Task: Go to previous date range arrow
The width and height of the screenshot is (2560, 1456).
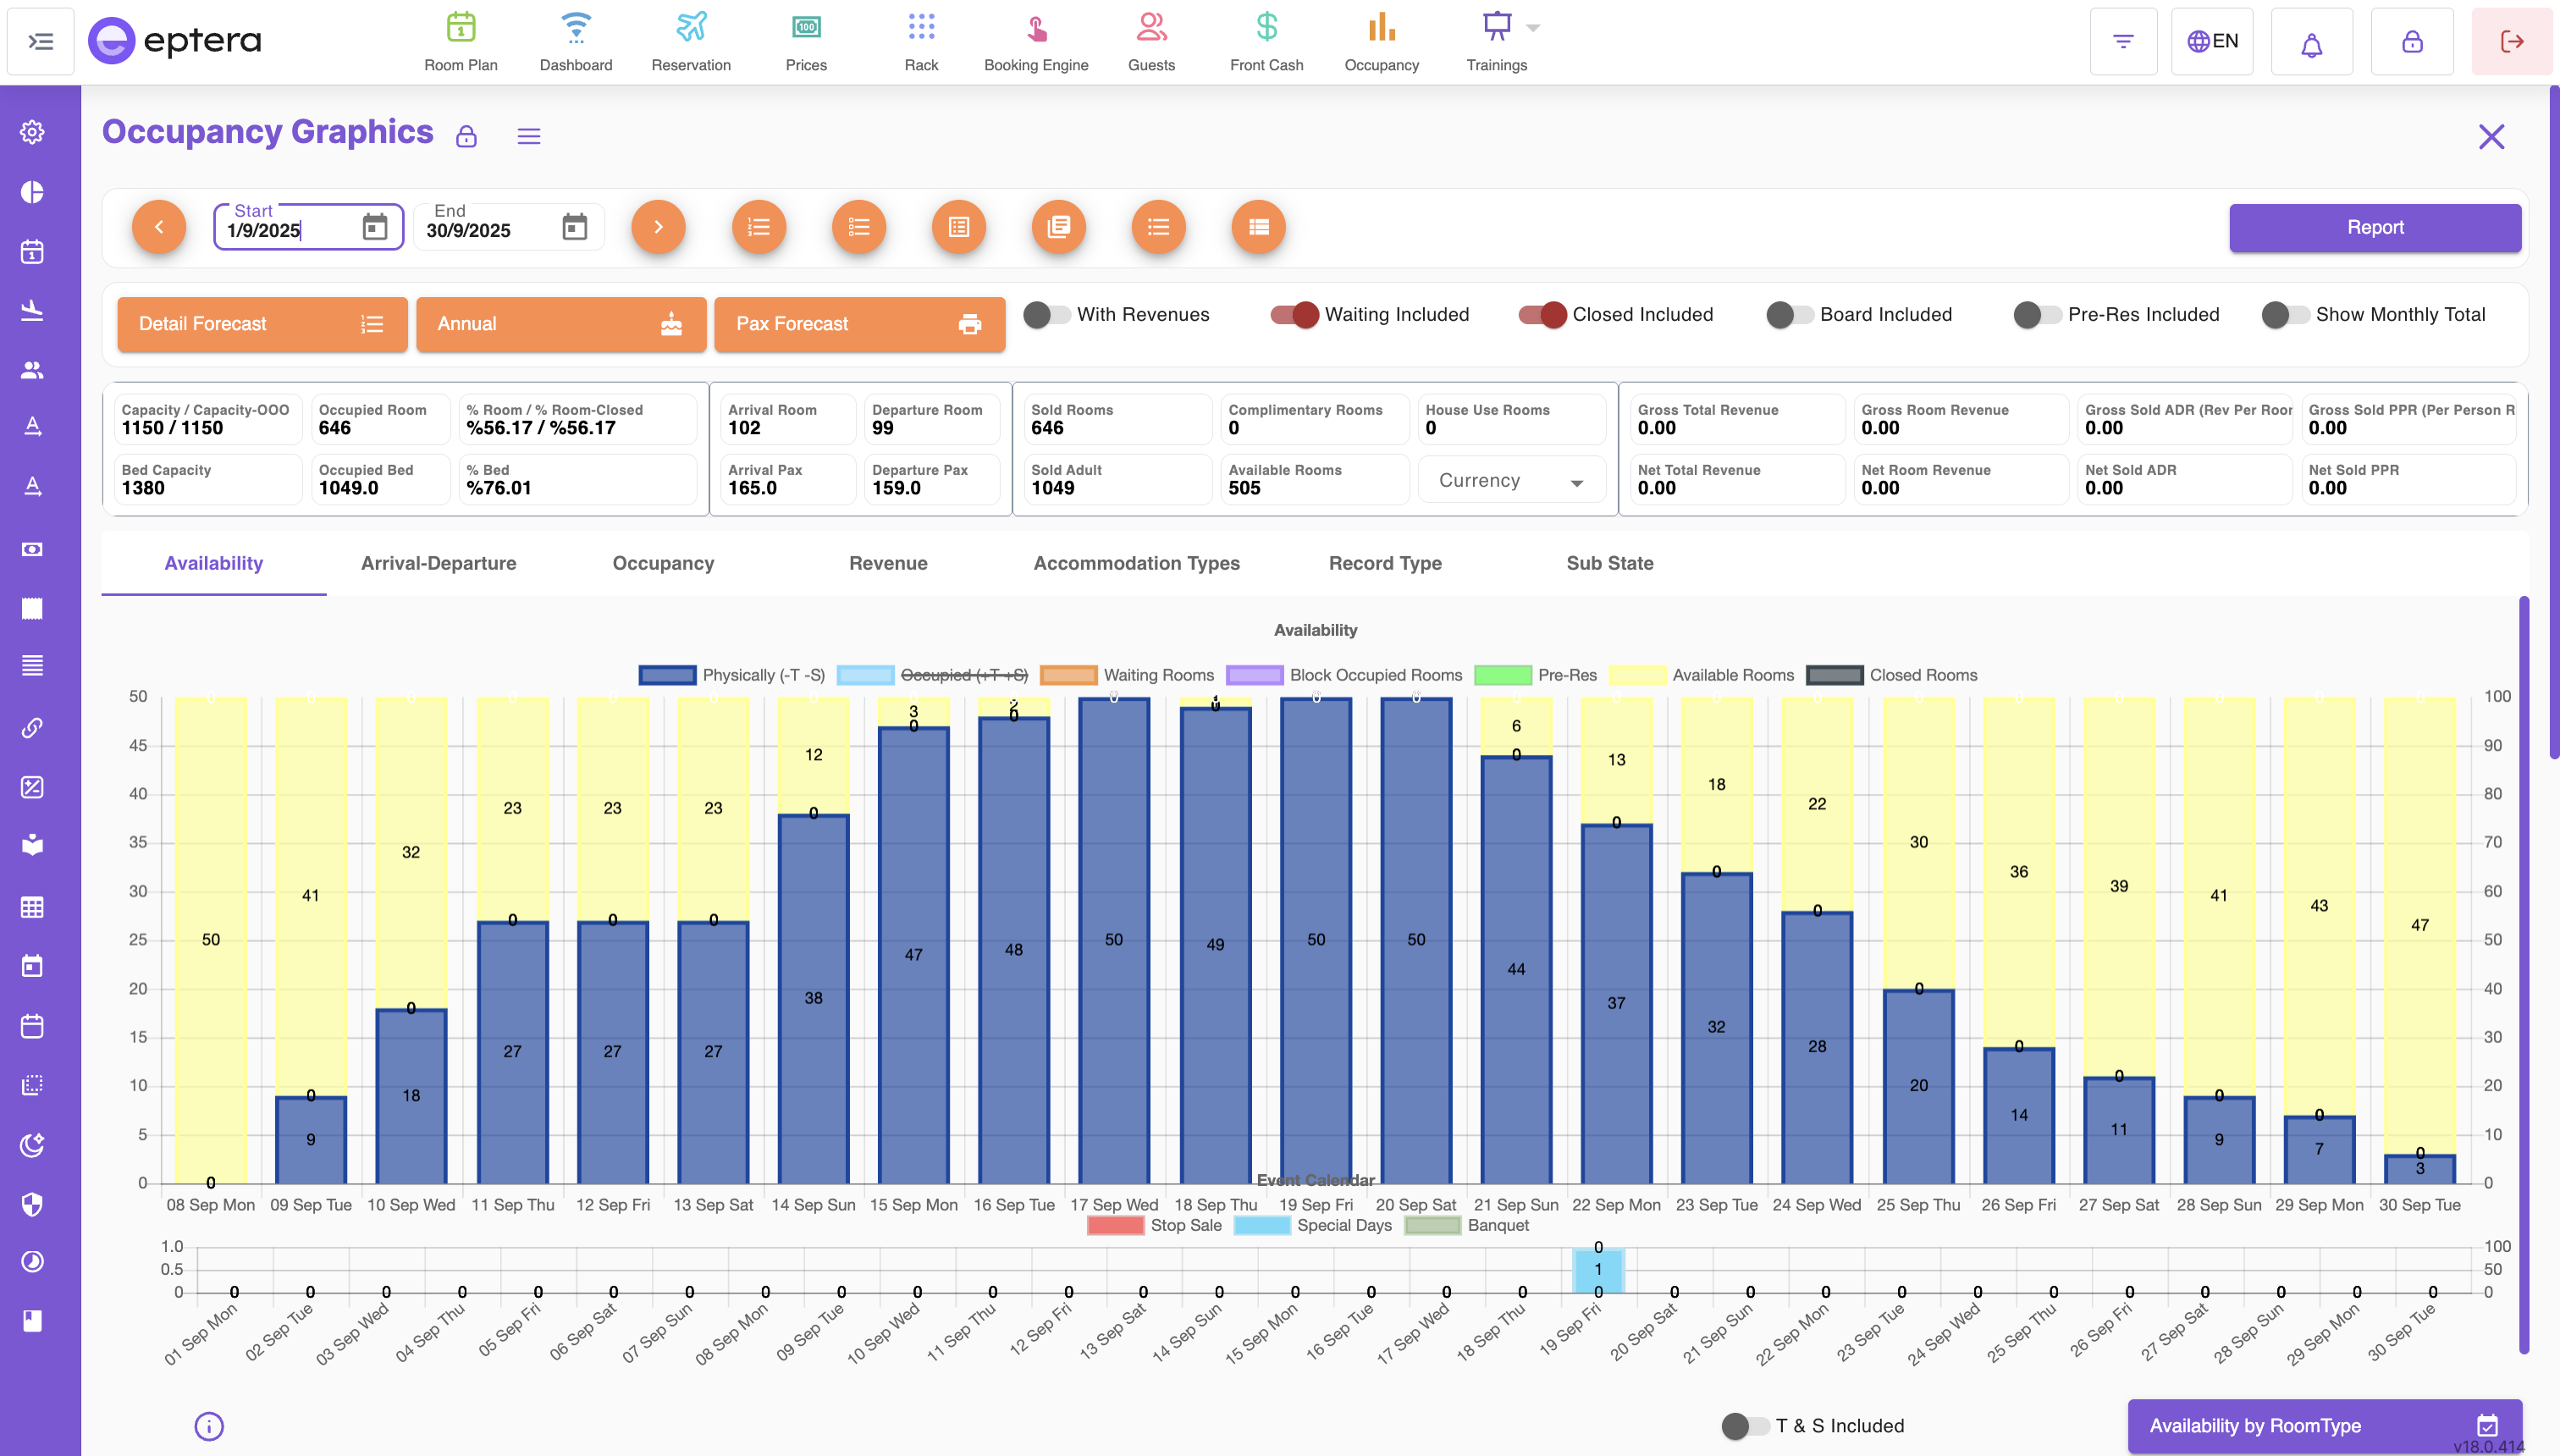Action: click(159, 227)
